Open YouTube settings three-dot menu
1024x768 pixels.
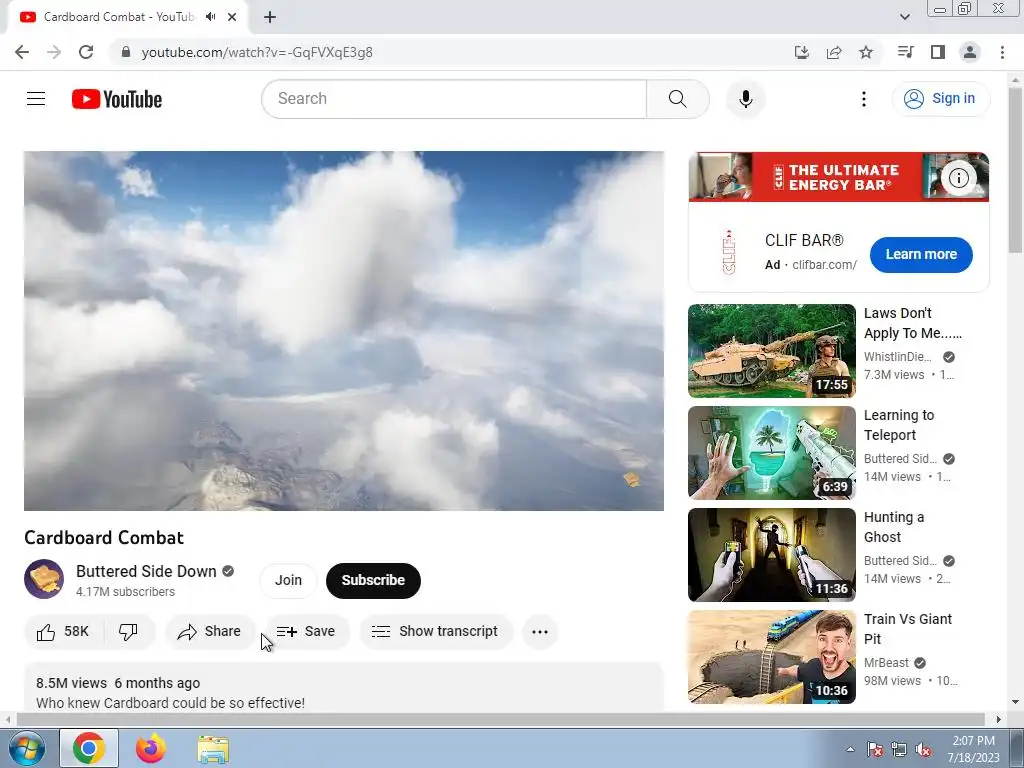click(863, 99)
